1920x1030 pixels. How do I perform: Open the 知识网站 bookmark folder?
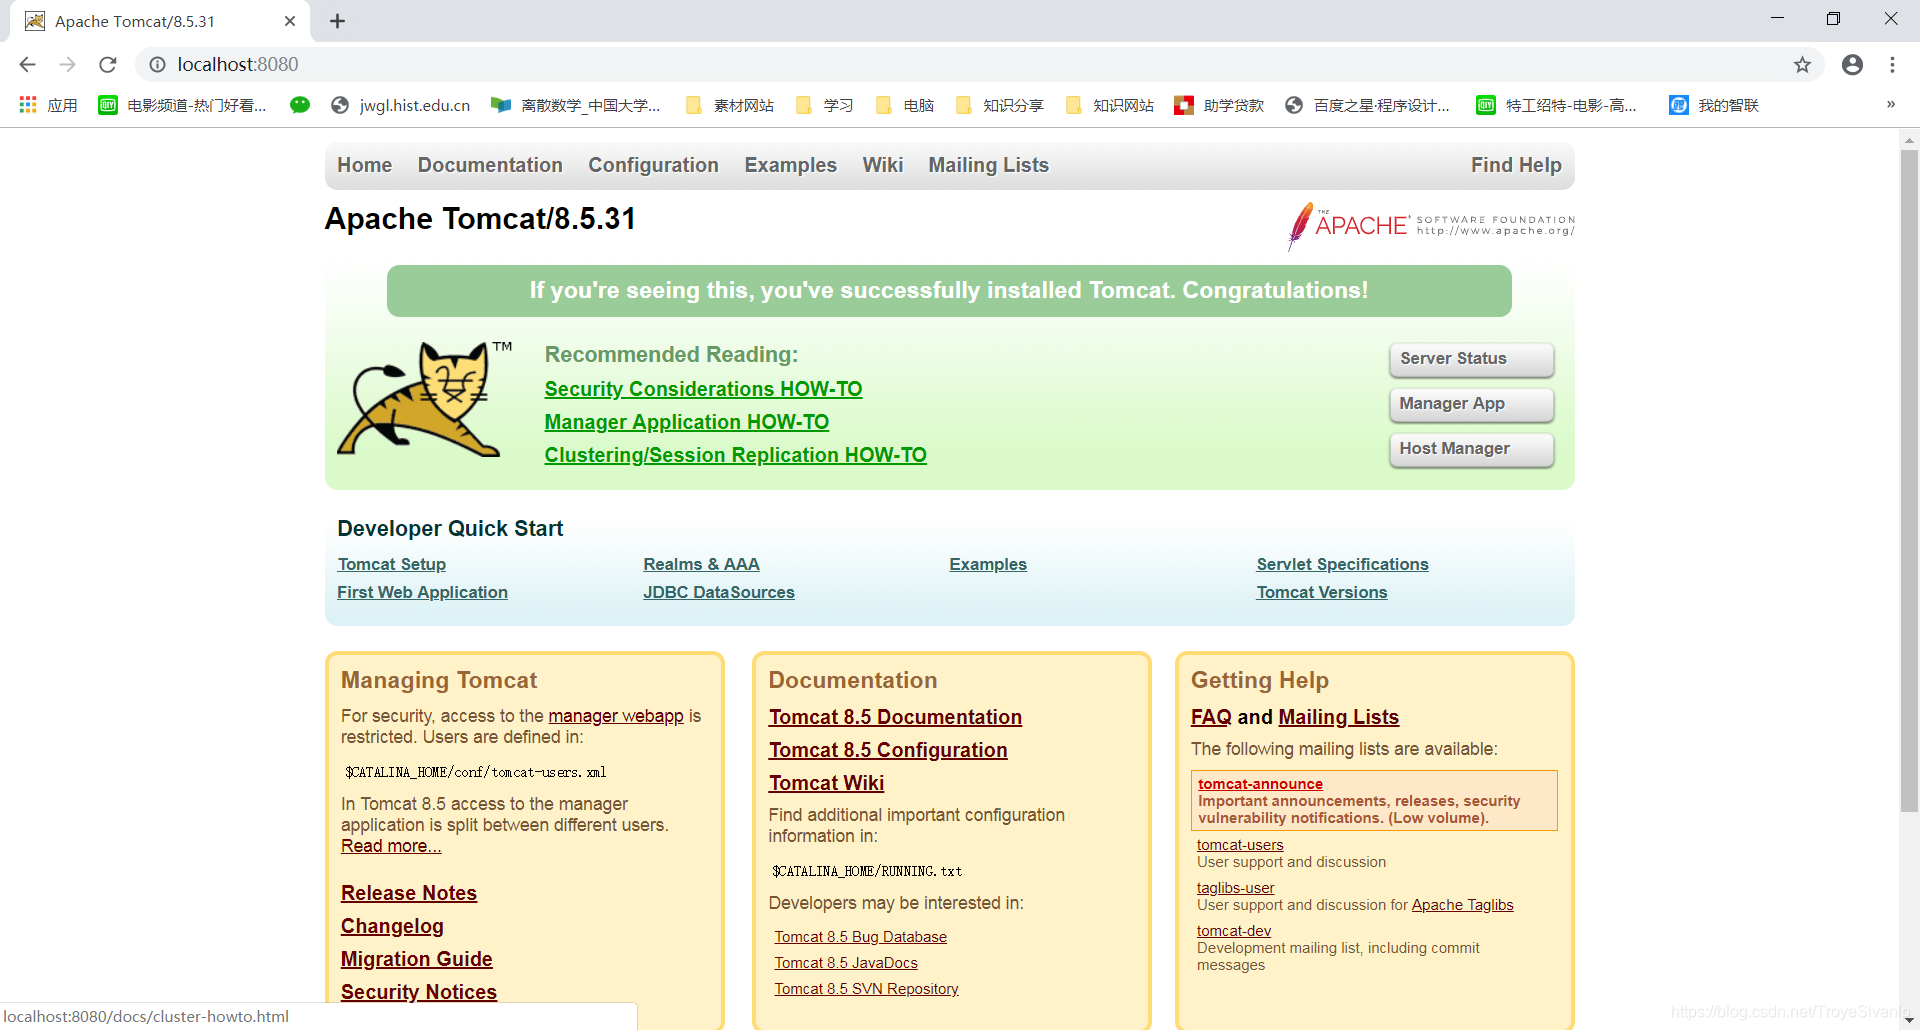pos(1110,105)
